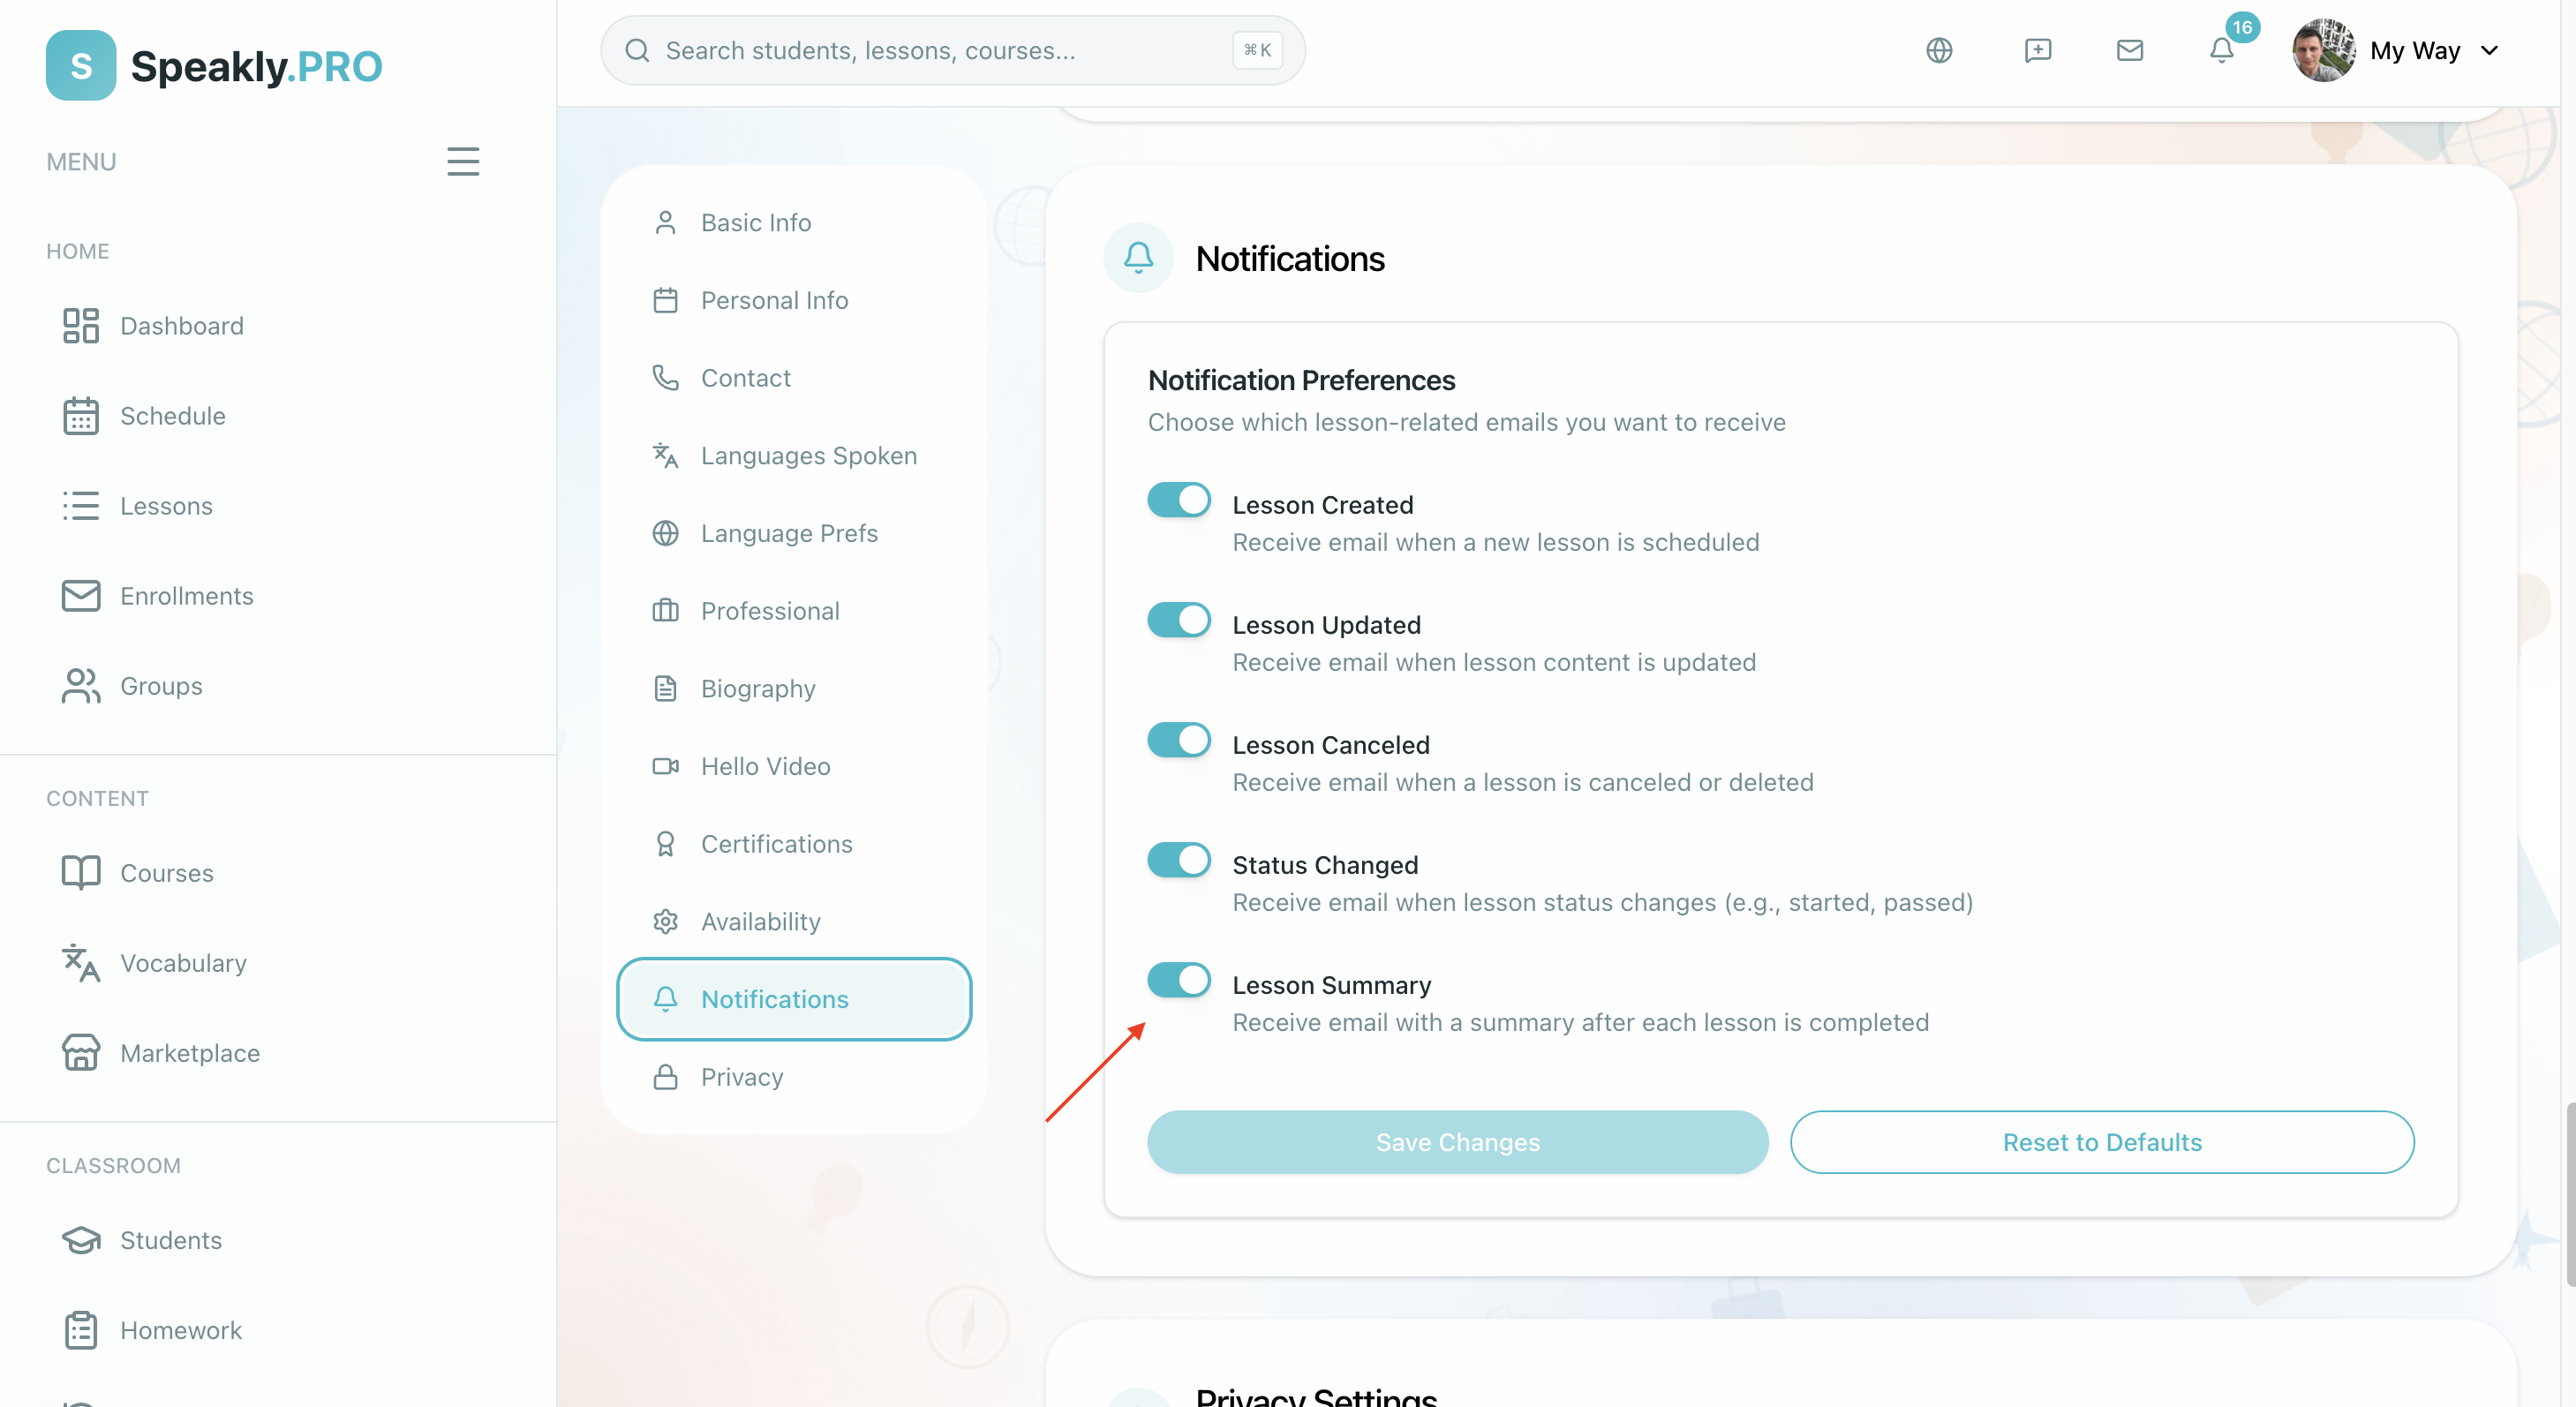
Task: Click the search magnifier icon
Action: (637, 50)
